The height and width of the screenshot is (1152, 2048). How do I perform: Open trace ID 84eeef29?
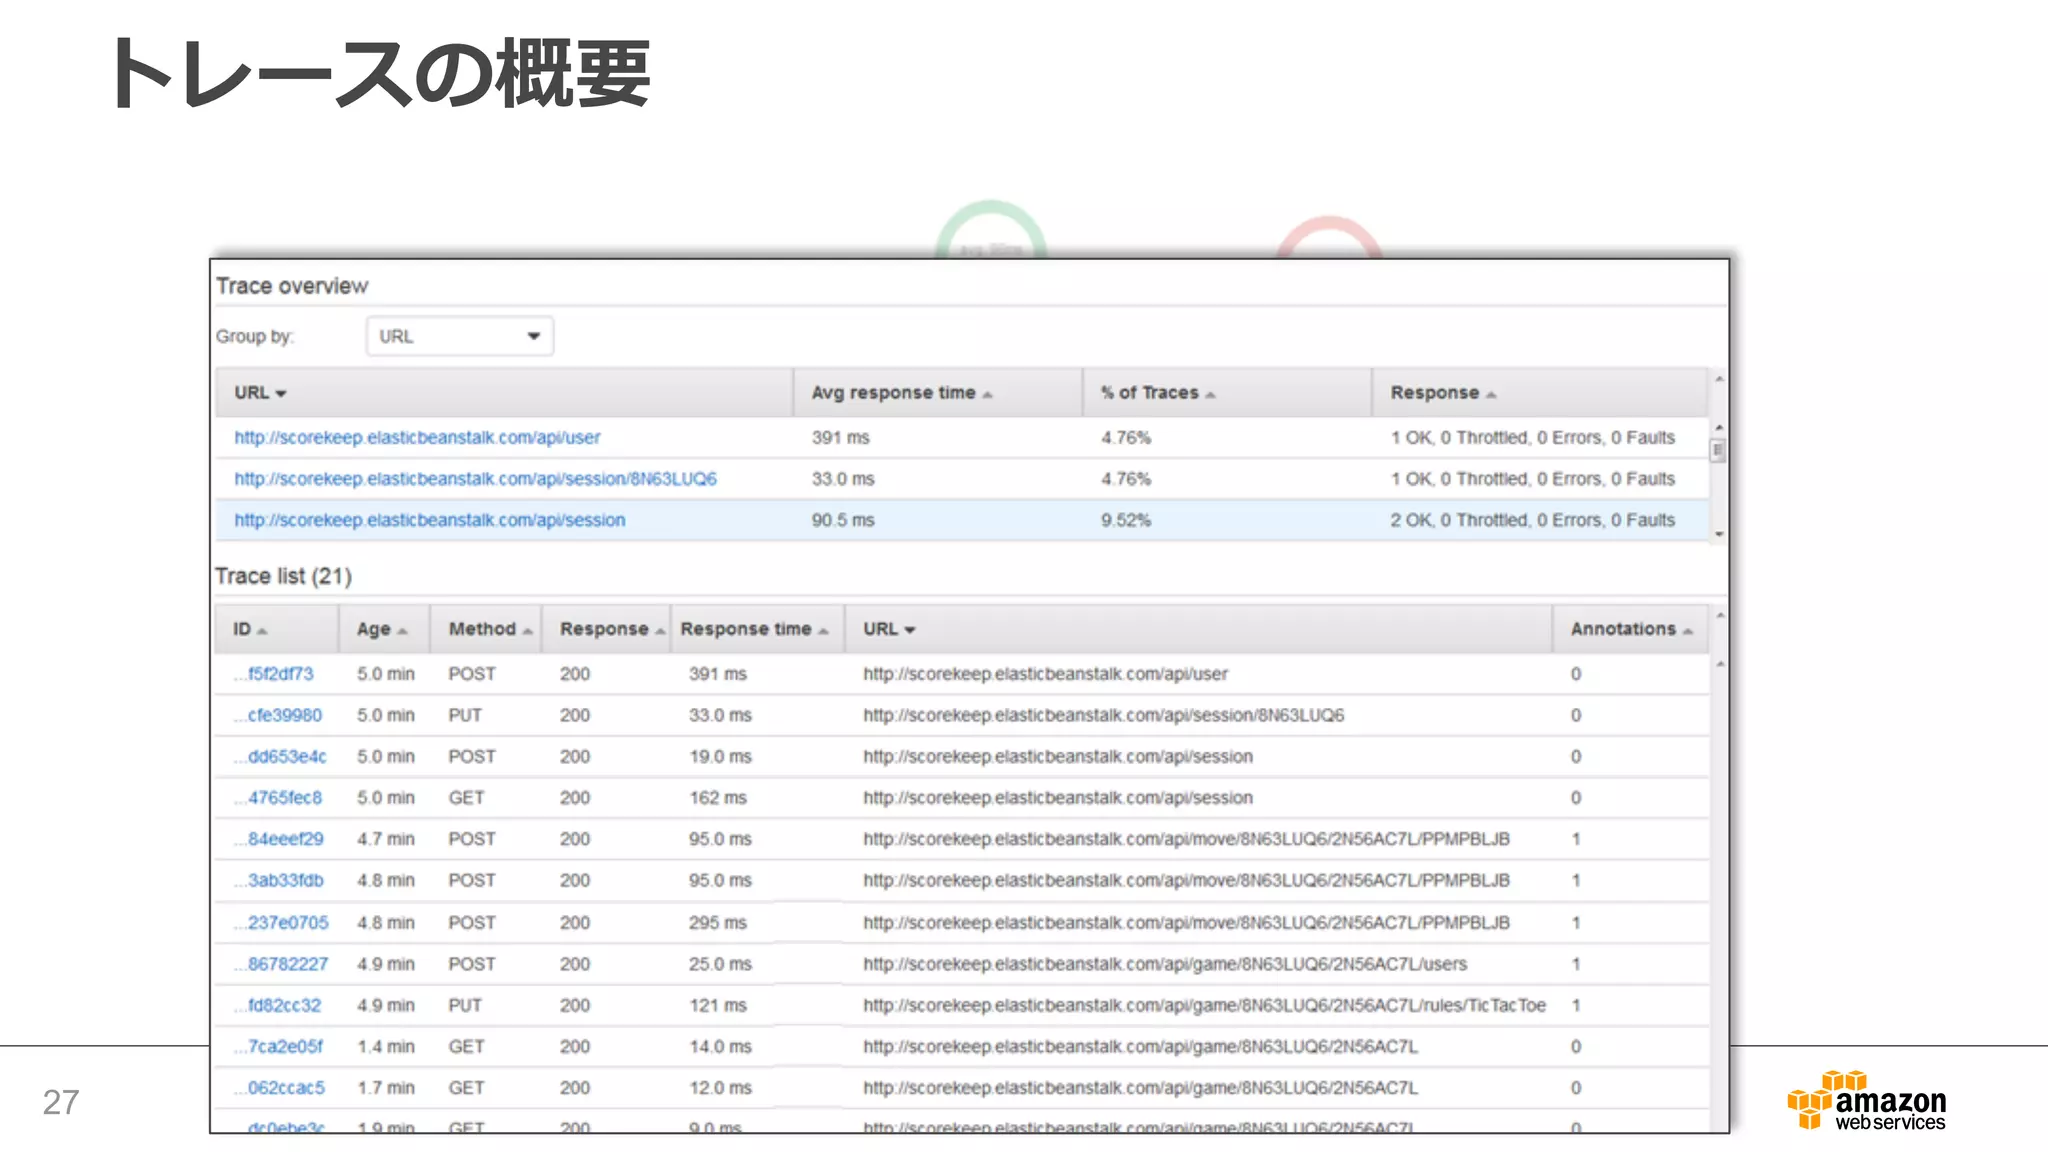[x=284, y=839]
